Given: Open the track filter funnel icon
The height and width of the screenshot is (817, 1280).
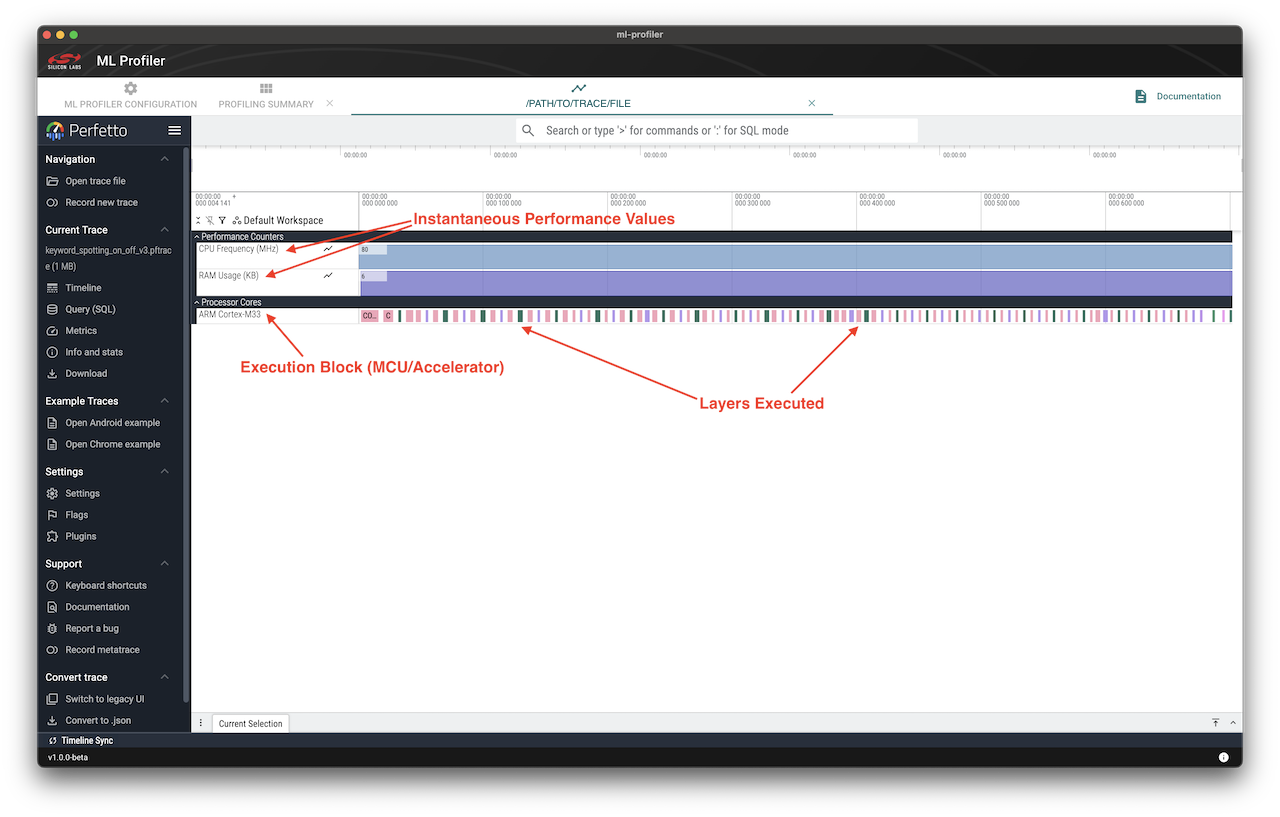Looking at the screenshot, I should tap(222, 220).
